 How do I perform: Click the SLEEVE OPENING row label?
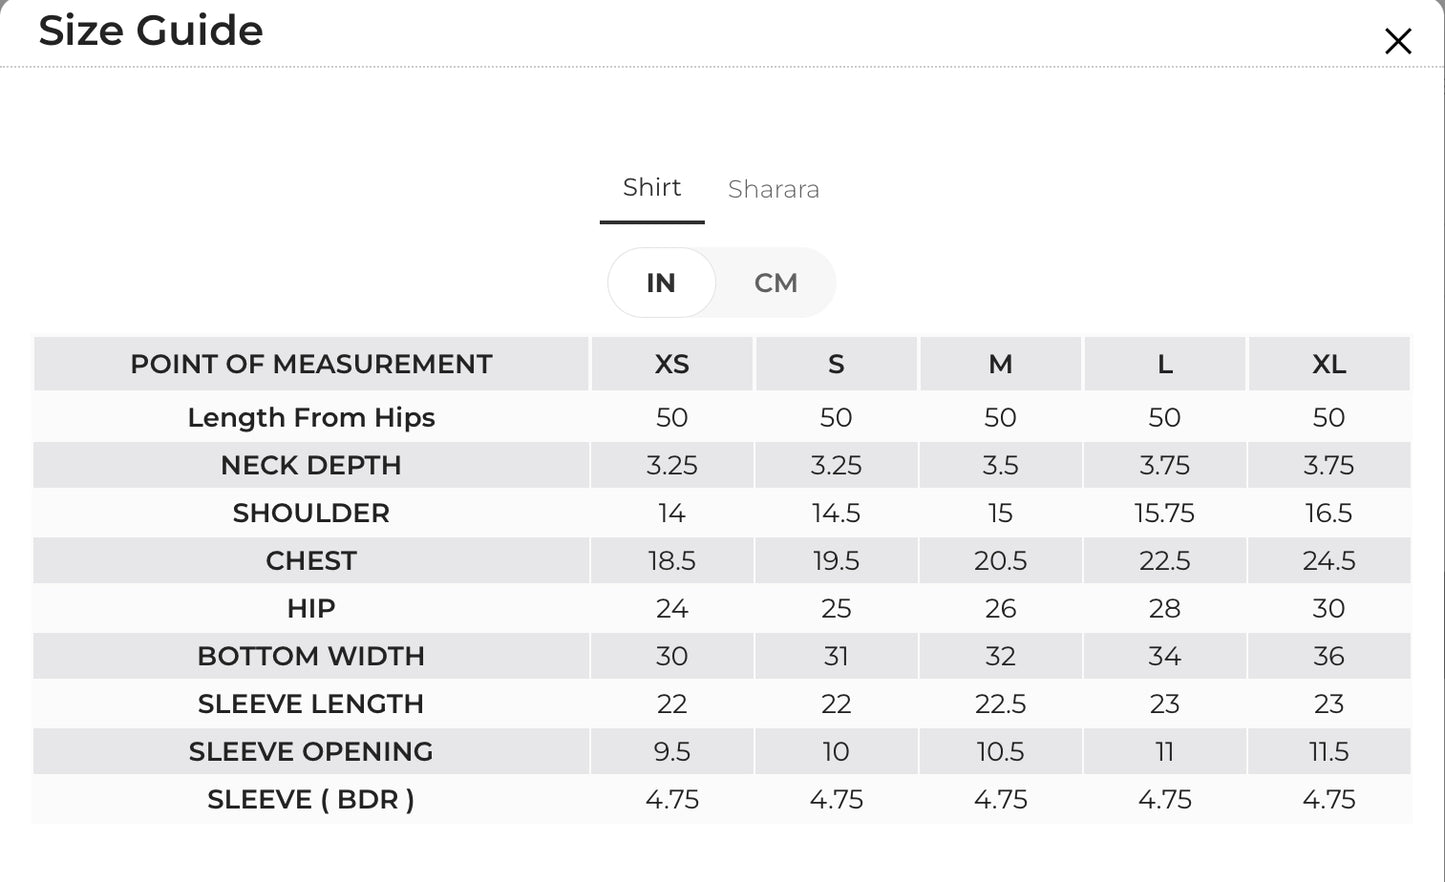tap(311, 752)
